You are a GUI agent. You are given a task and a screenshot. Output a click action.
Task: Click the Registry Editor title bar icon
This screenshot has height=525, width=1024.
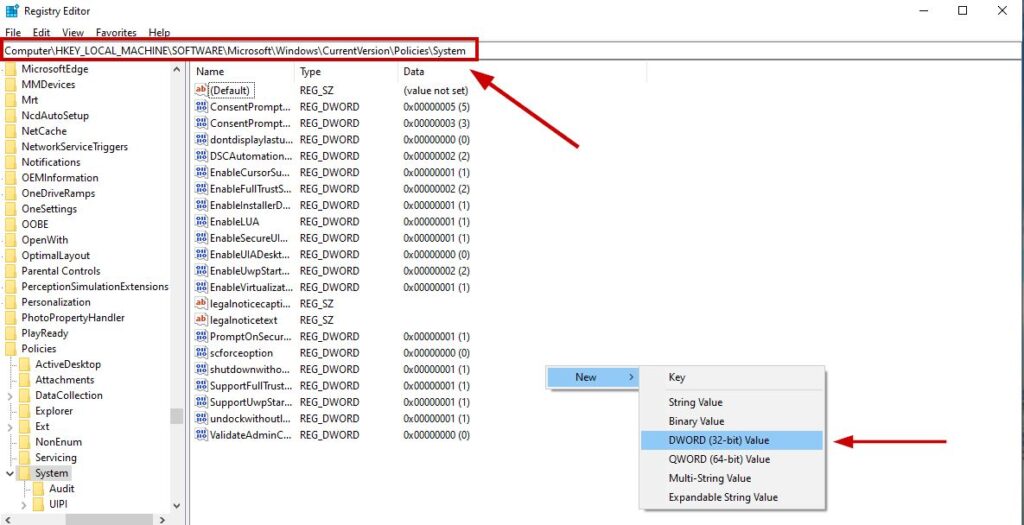pos(12,11)
